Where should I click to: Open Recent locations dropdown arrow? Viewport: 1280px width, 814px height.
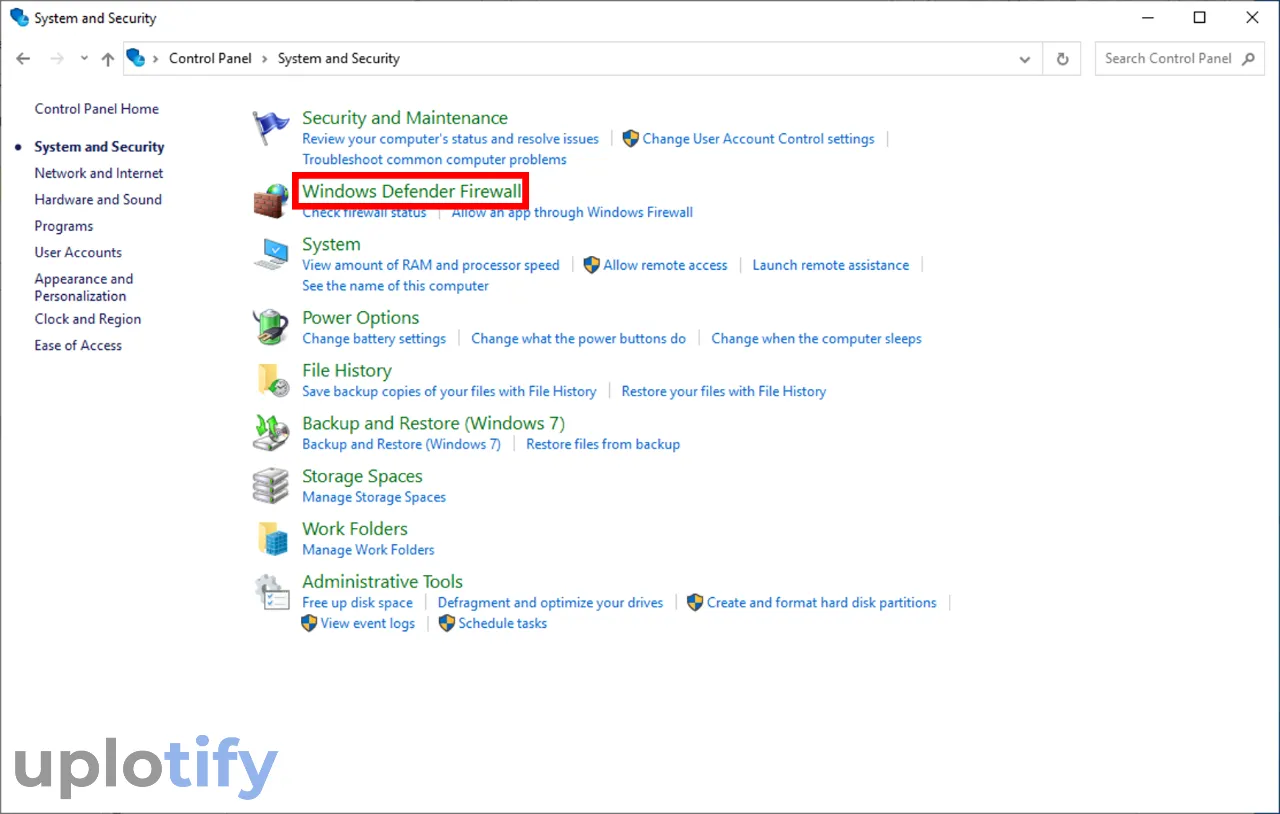[x=82, y=59]
